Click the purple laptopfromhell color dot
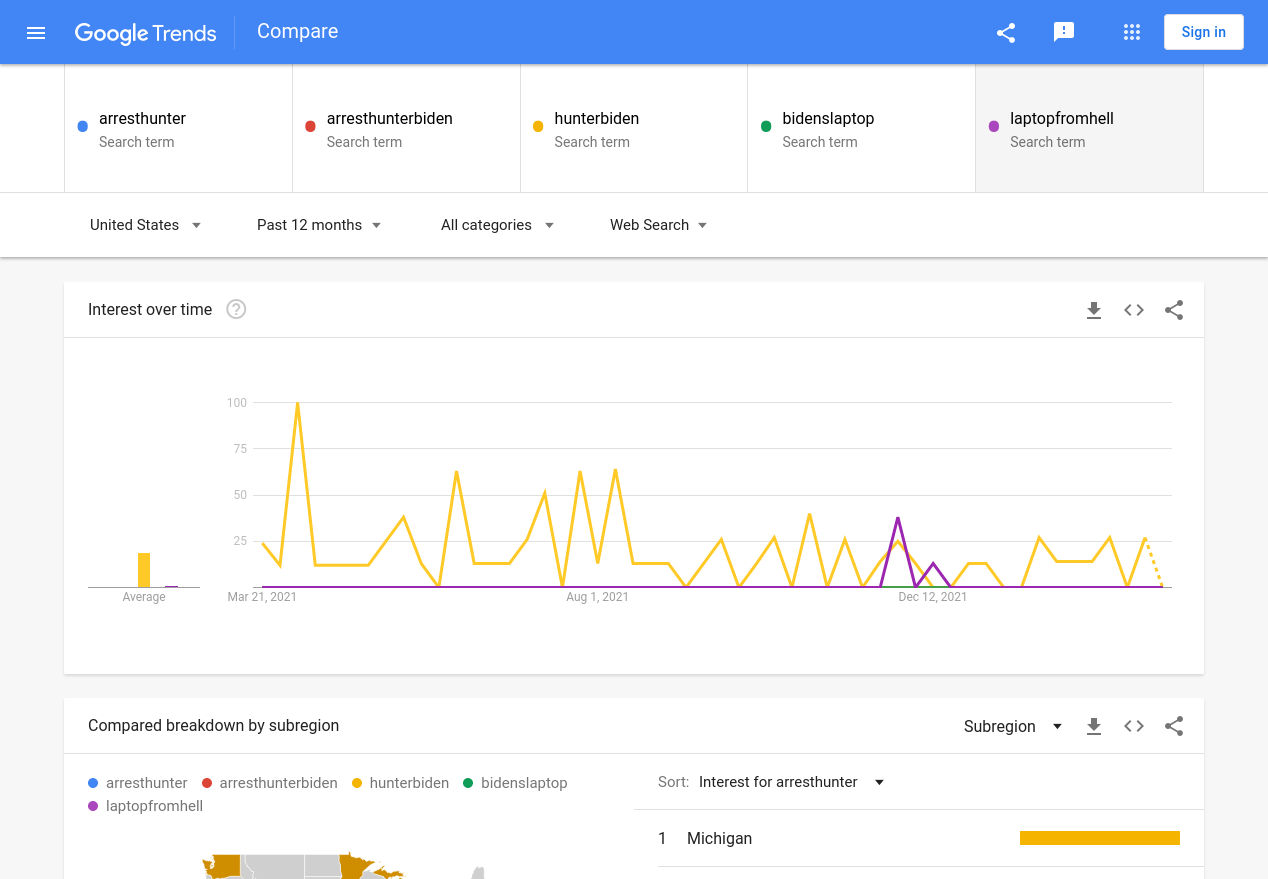Image resolution: width=1268 pixels, height=879 pixels. click(x=994, y=126)
